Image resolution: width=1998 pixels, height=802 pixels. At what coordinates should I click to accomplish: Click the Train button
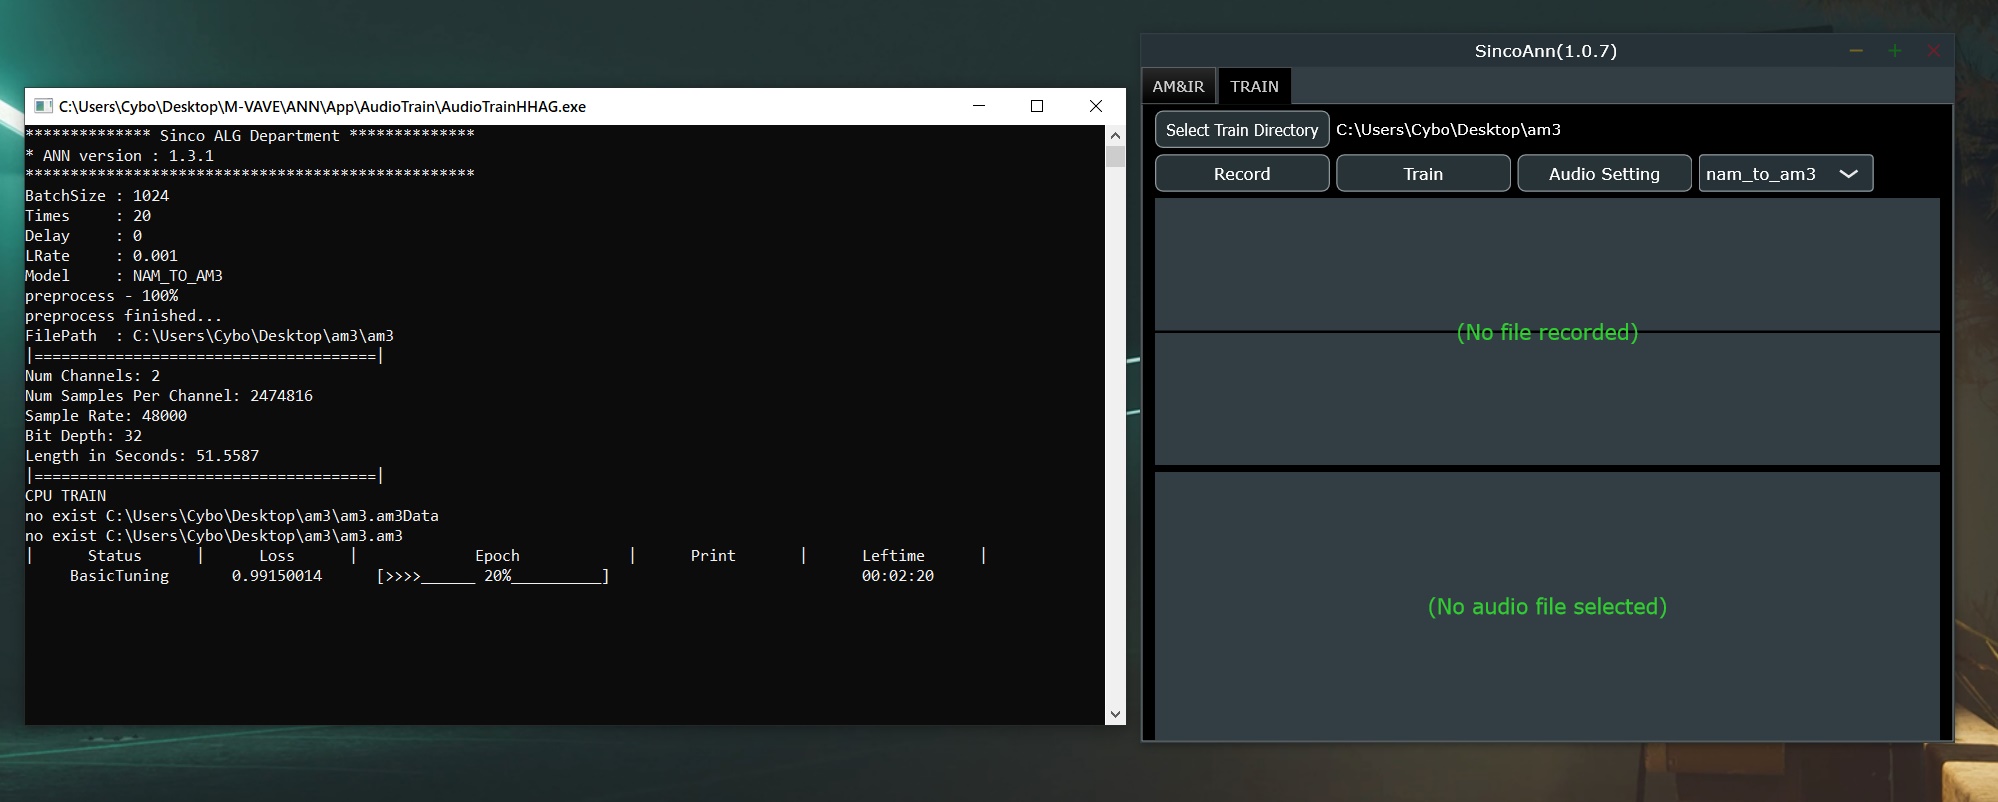point(1423,174)
